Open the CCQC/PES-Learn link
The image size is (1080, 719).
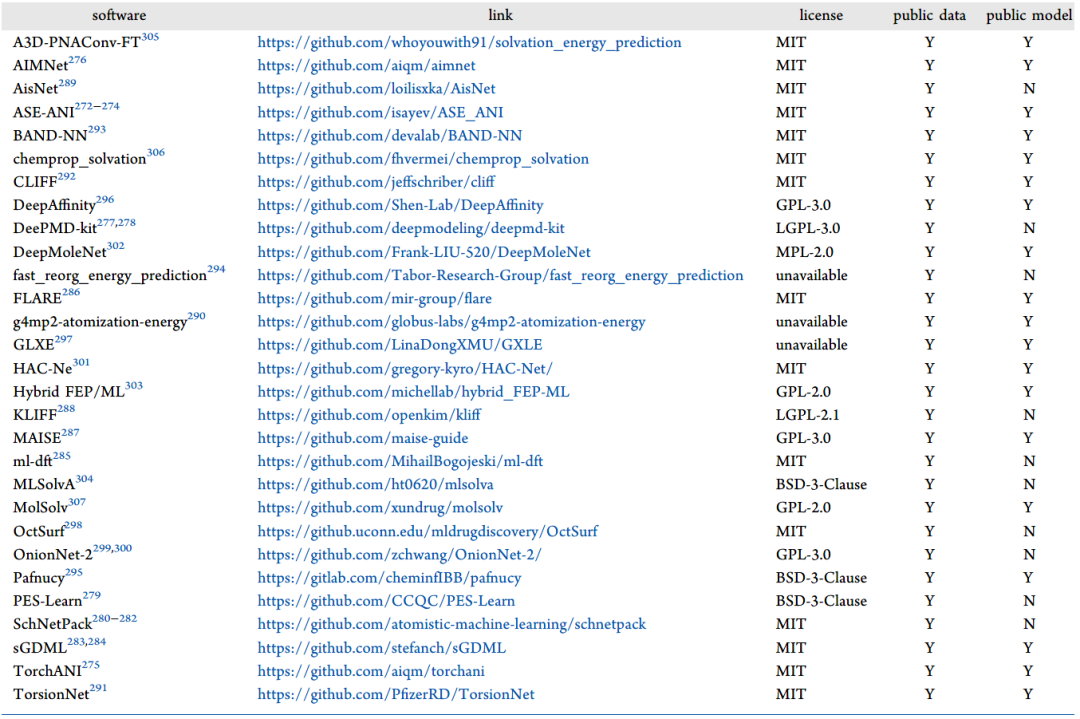tap(386, 601)
